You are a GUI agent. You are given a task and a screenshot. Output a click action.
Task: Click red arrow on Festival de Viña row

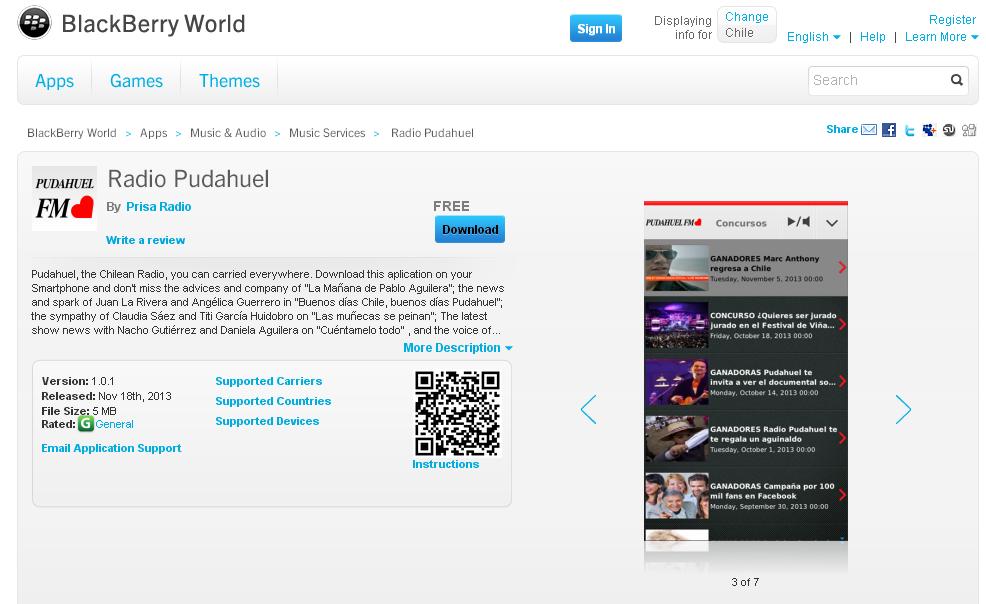click(842, 324)
